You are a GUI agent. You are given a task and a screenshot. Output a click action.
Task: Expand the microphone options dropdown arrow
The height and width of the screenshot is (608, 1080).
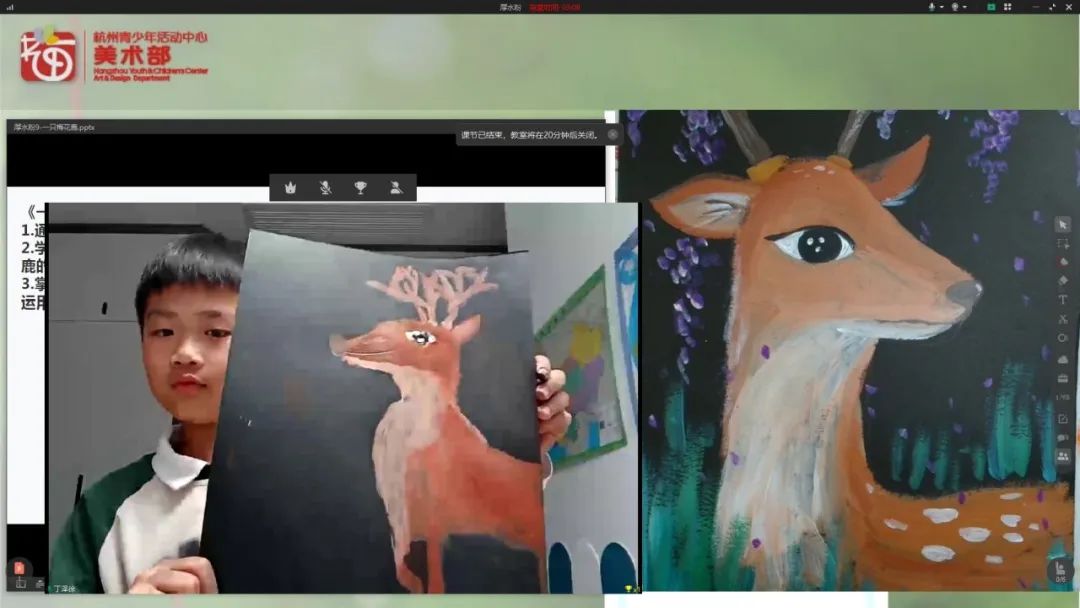pos(942,7)
